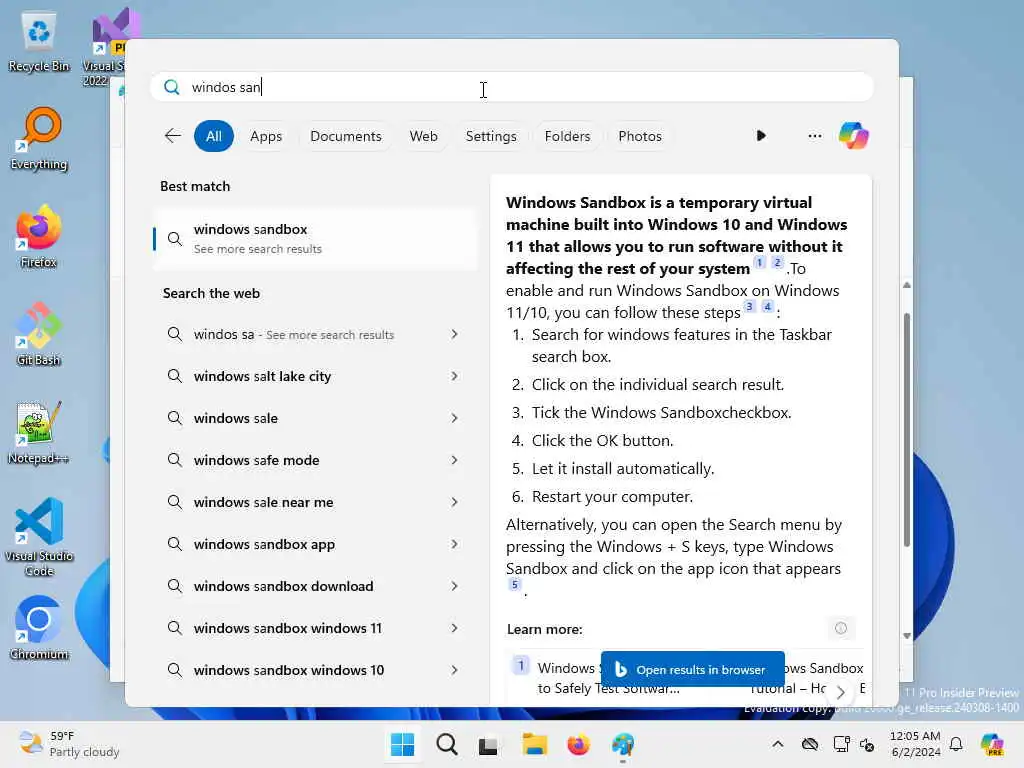Open the Windows Start button
1024x768 pixels.
(402, 744)
